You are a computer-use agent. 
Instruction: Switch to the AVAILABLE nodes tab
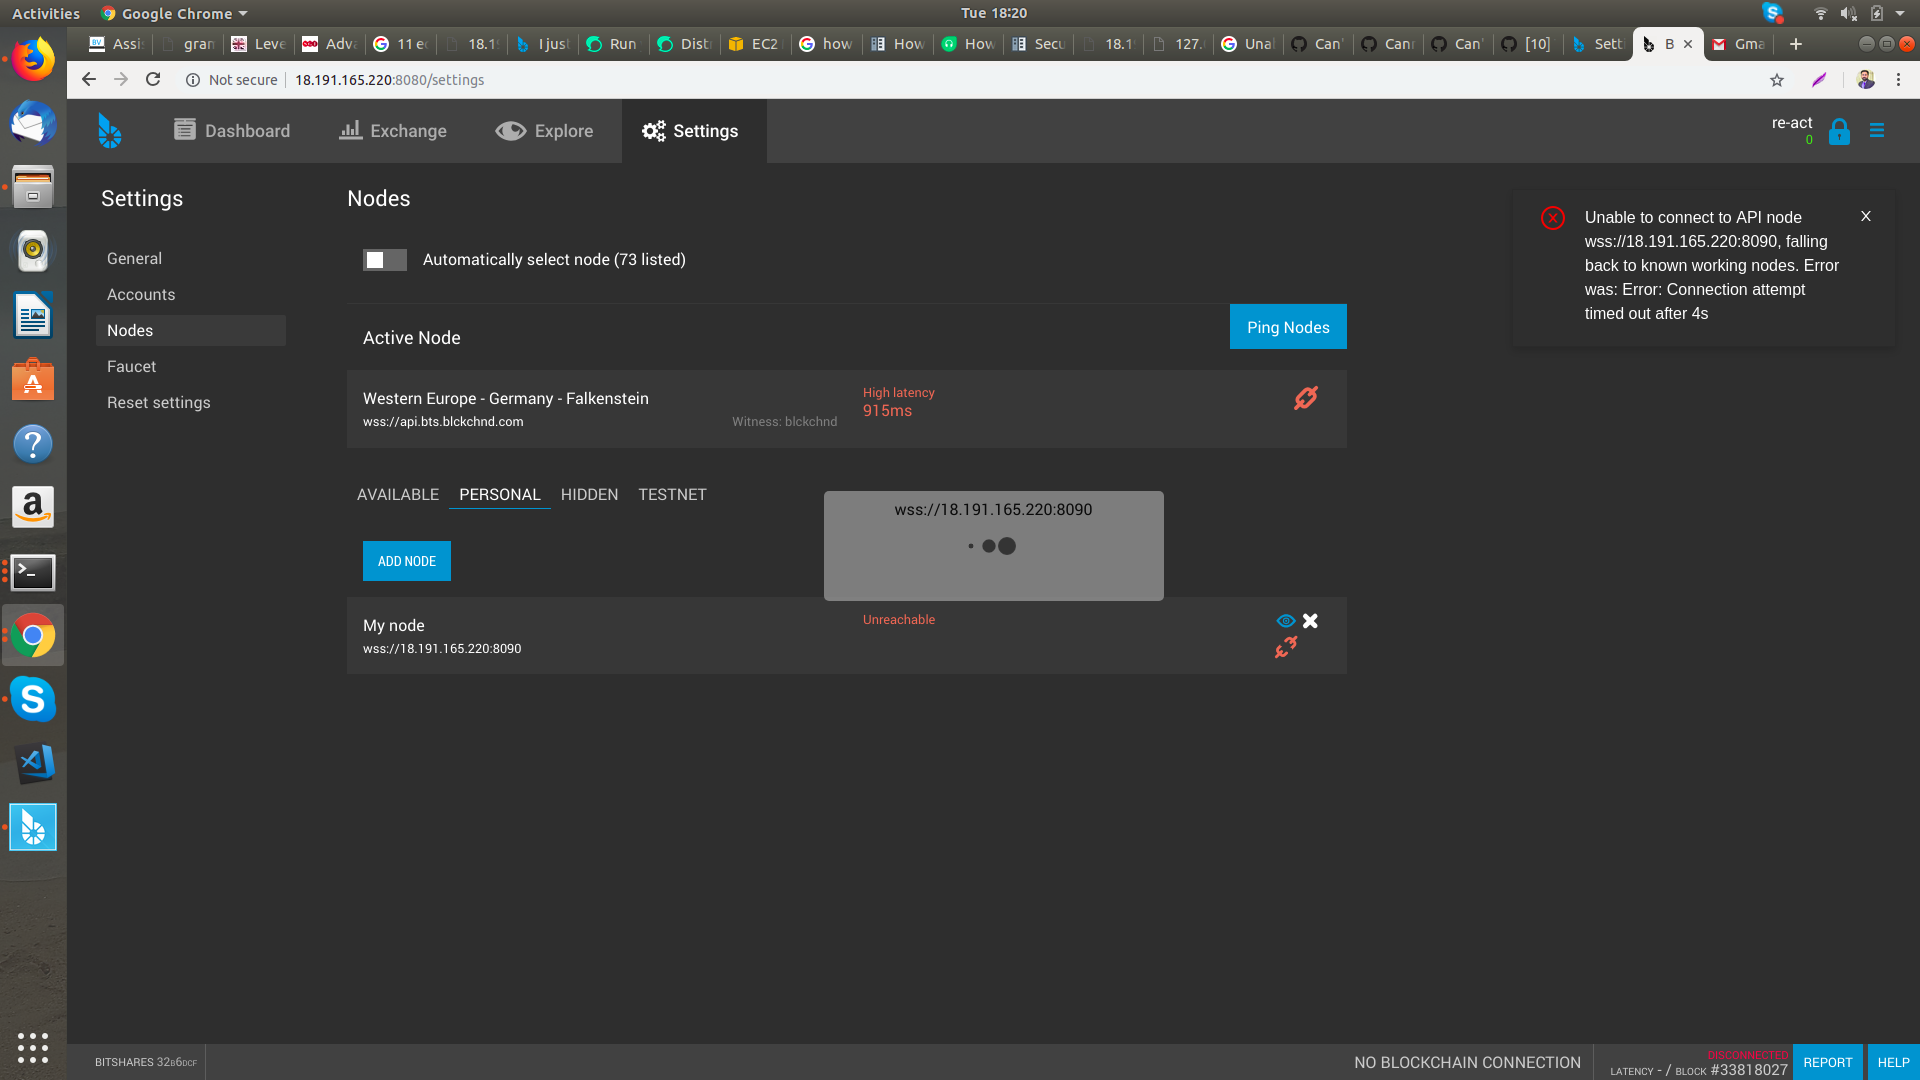point(397,494)
